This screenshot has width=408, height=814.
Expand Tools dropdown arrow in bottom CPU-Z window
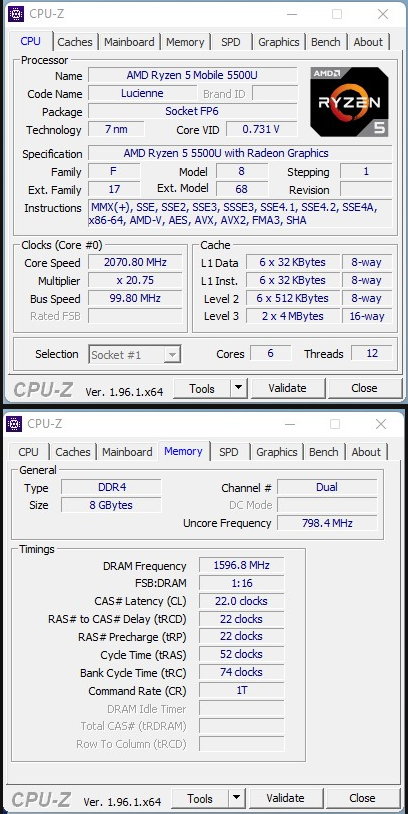pos(236,798)
